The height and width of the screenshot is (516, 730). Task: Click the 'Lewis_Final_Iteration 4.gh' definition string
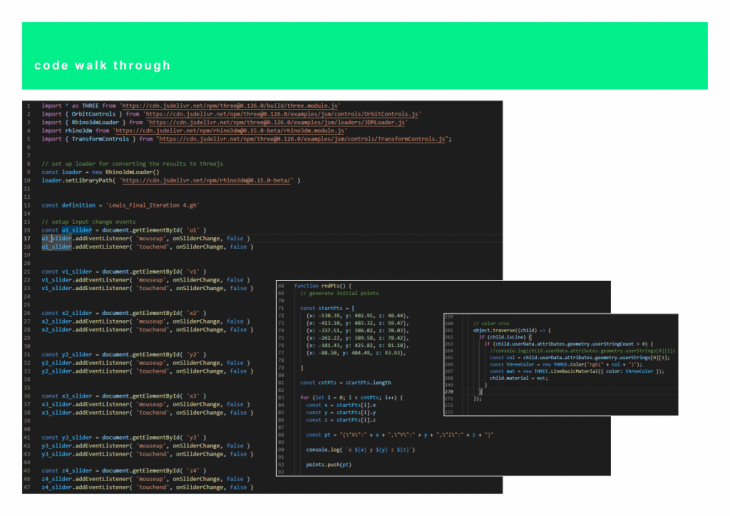155,205
